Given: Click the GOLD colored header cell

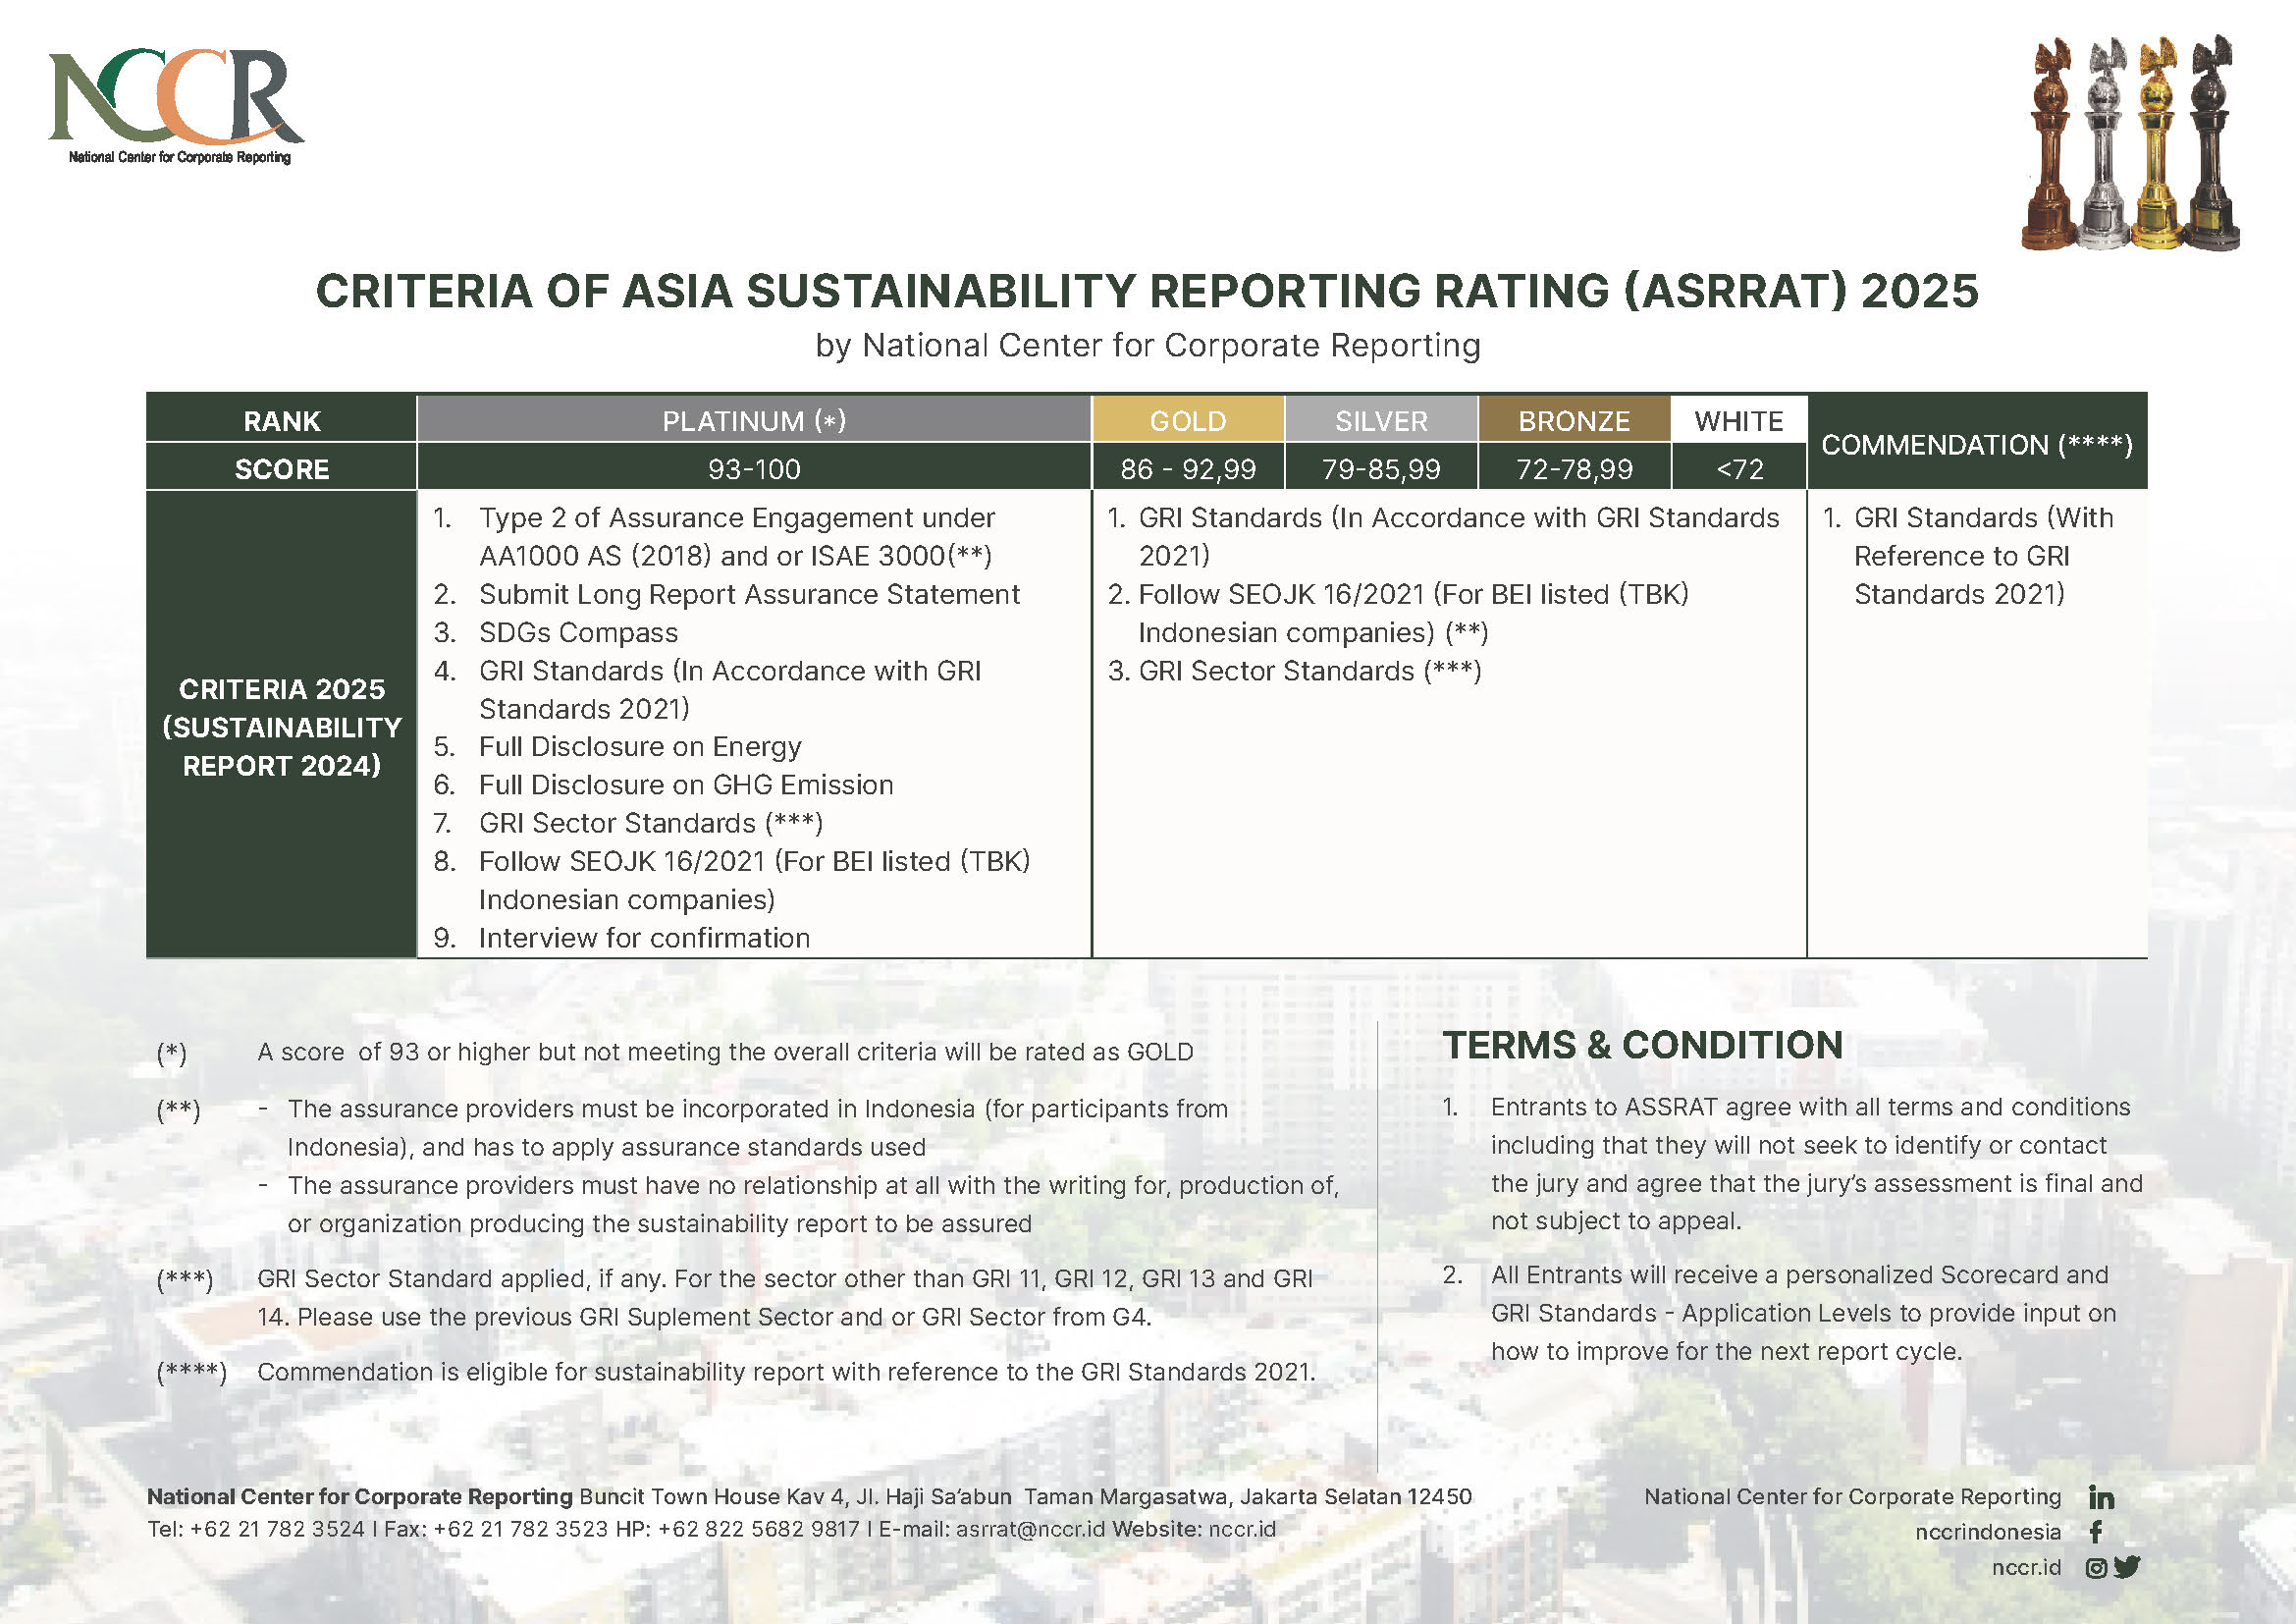Looking at the screenshot, I should tap(1187, 421).
